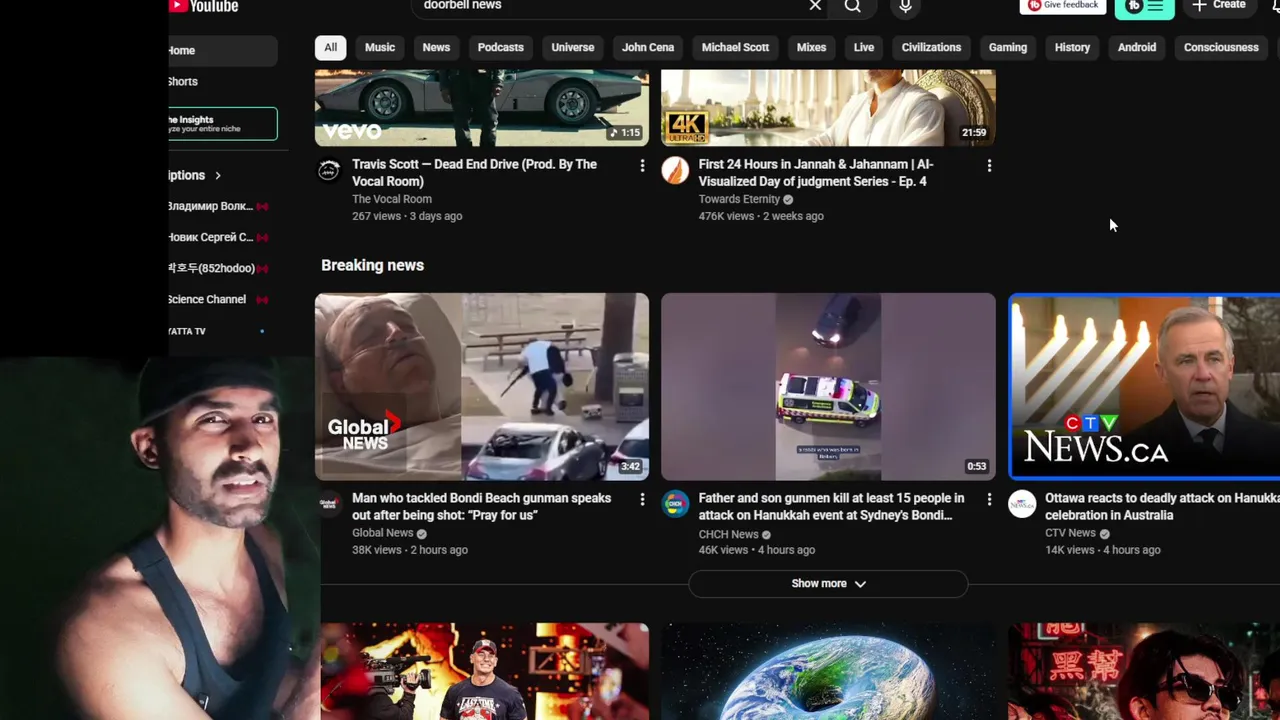Screen dimensions: 1280x720
Task: Play the Global News Bondi Beach thumbnail
Action: (x=482, y=387)
